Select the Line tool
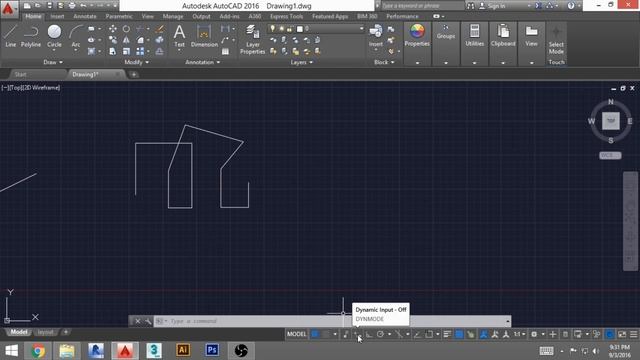The height and width of the screenshot is (360, 640). coord(11,36)
